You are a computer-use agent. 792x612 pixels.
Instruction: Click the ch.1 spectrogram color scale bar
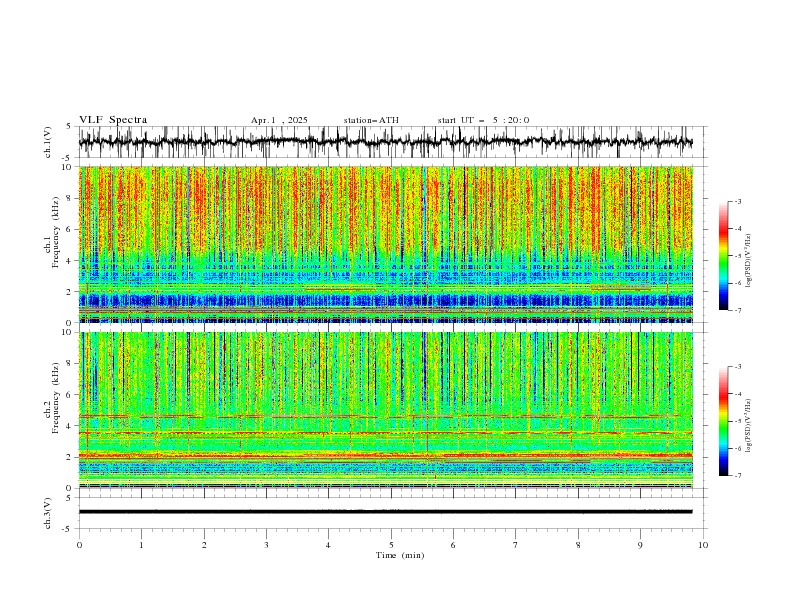(x=724, y=256)
